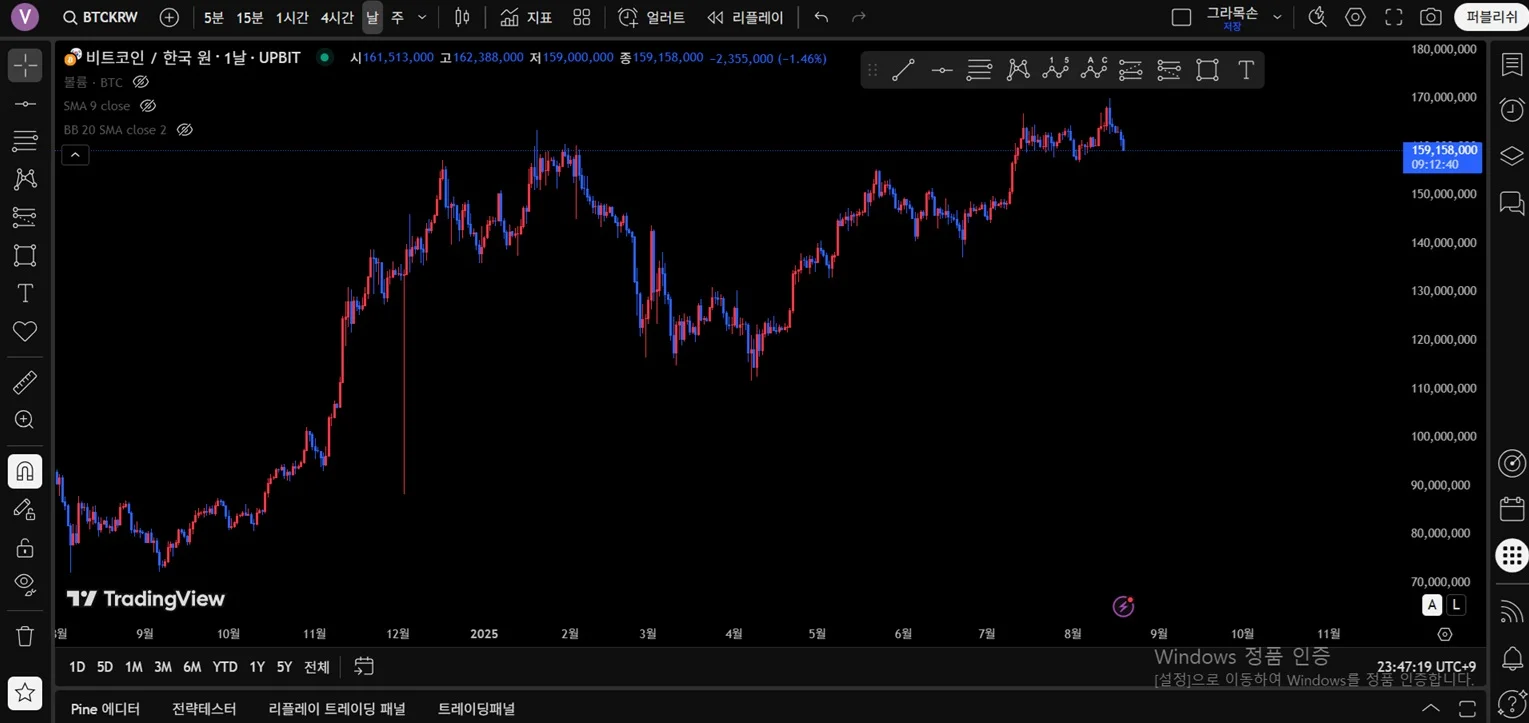Screen dimensions: 1529x723
Task: Expand the time interval dropdown chevron
Action: 422,17
